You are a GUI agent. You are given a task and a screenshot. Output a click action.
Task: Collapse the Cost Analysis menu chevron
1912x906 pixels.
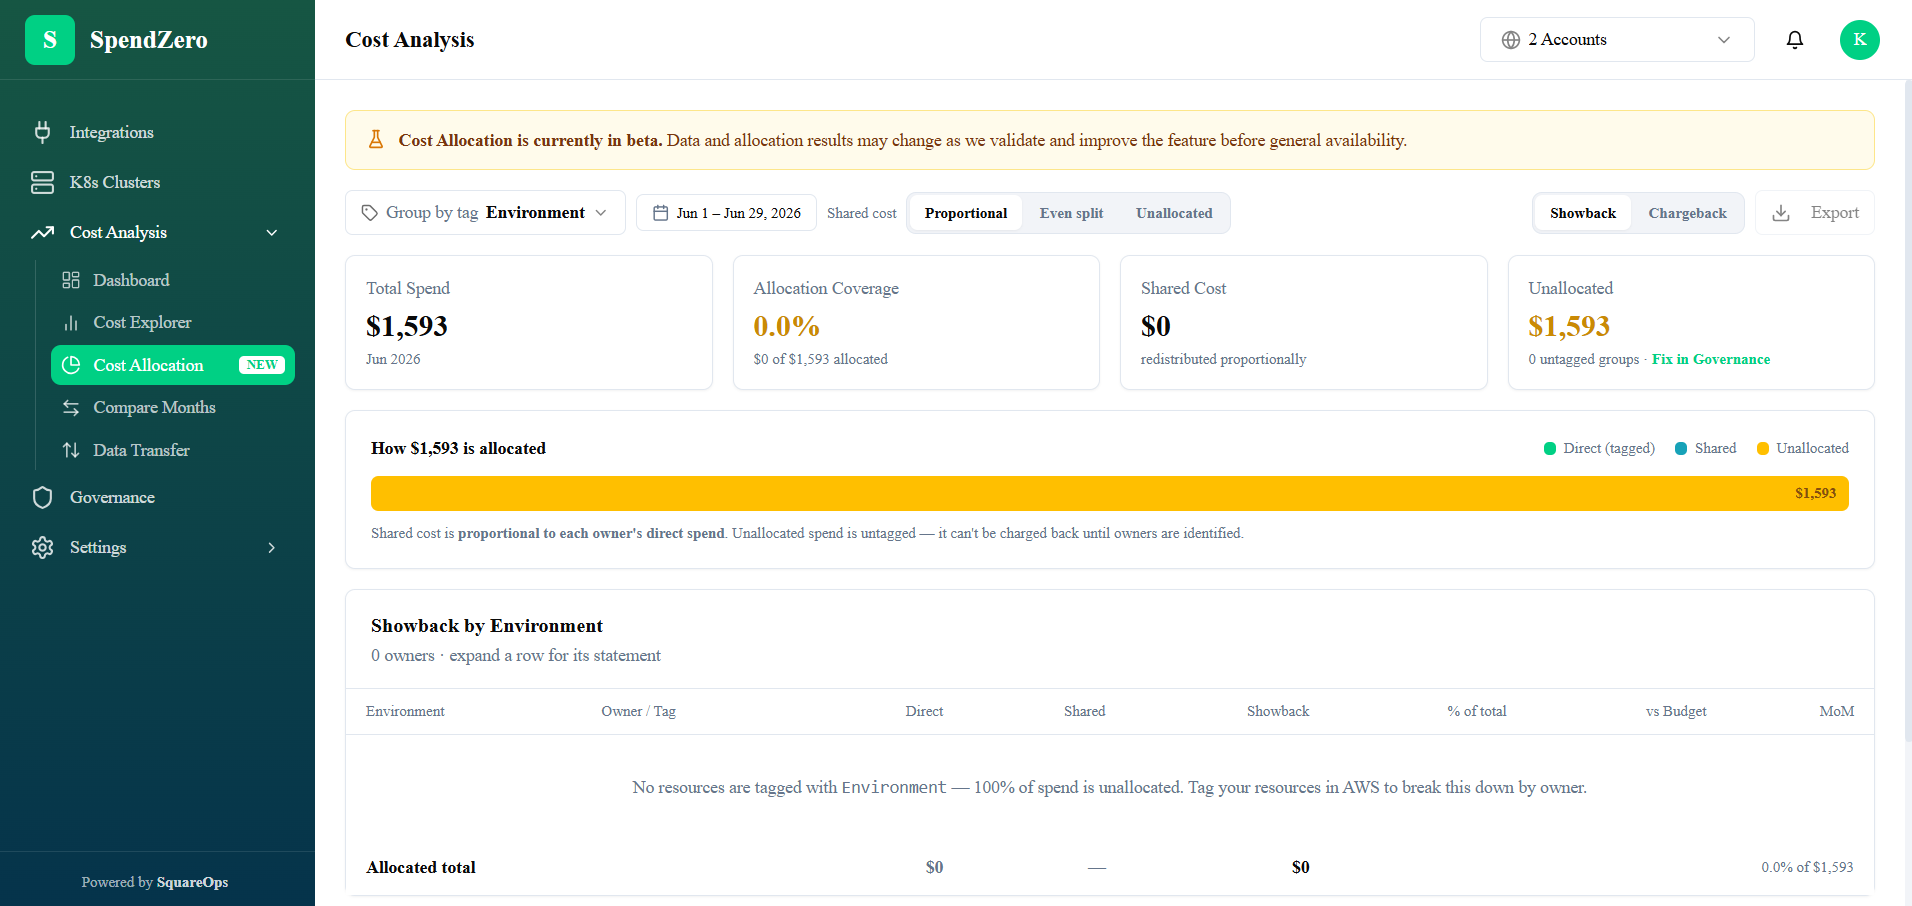pyautogui.click(x=272, y=232)
